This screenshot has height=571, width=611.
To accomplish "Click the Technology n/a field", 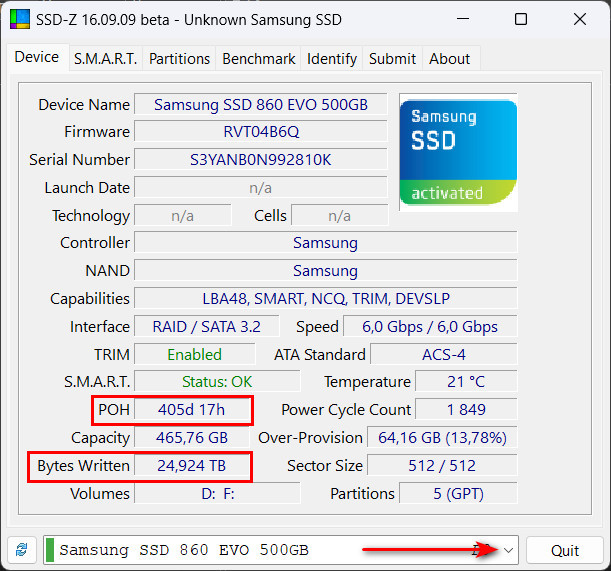I will (183, 216).
